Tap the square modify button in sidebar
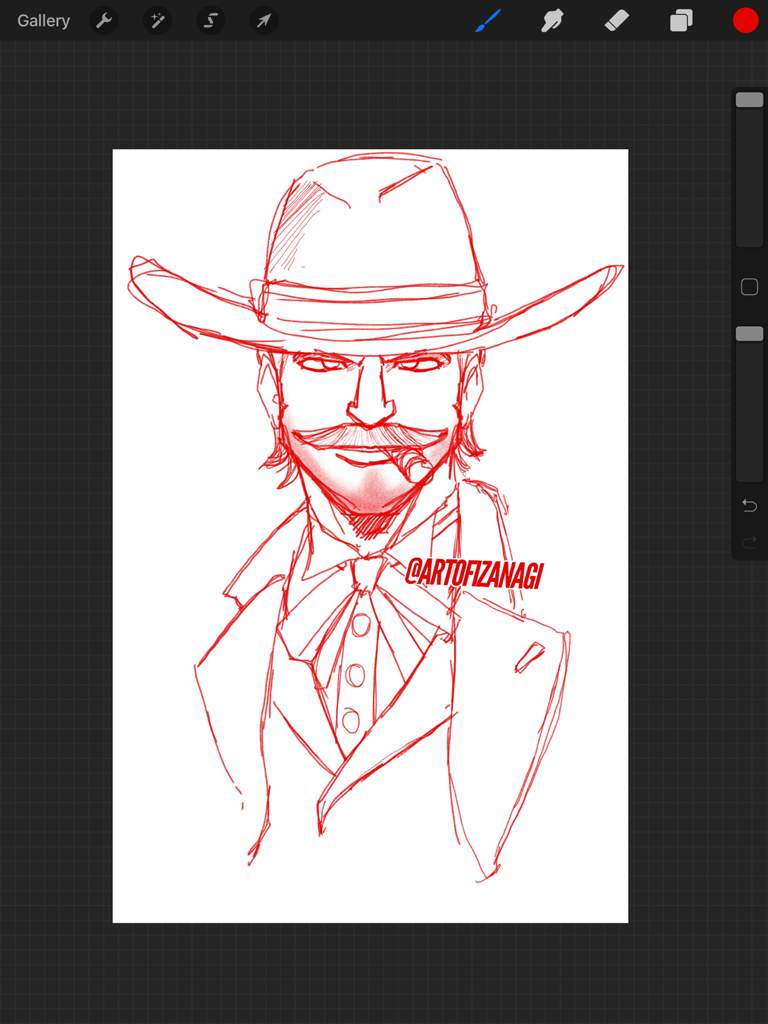This screenshot has height=1024, width=768. coord(749,287)
